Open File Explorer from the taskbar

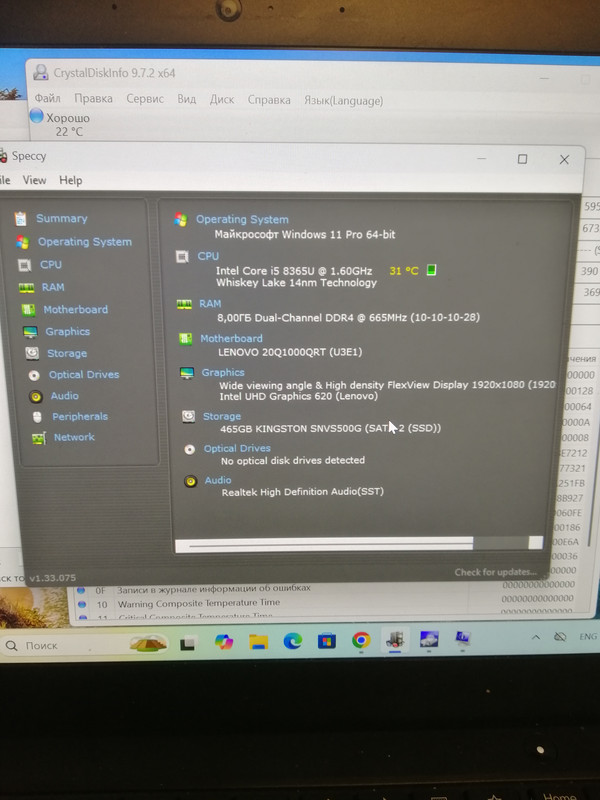[259, 641]
